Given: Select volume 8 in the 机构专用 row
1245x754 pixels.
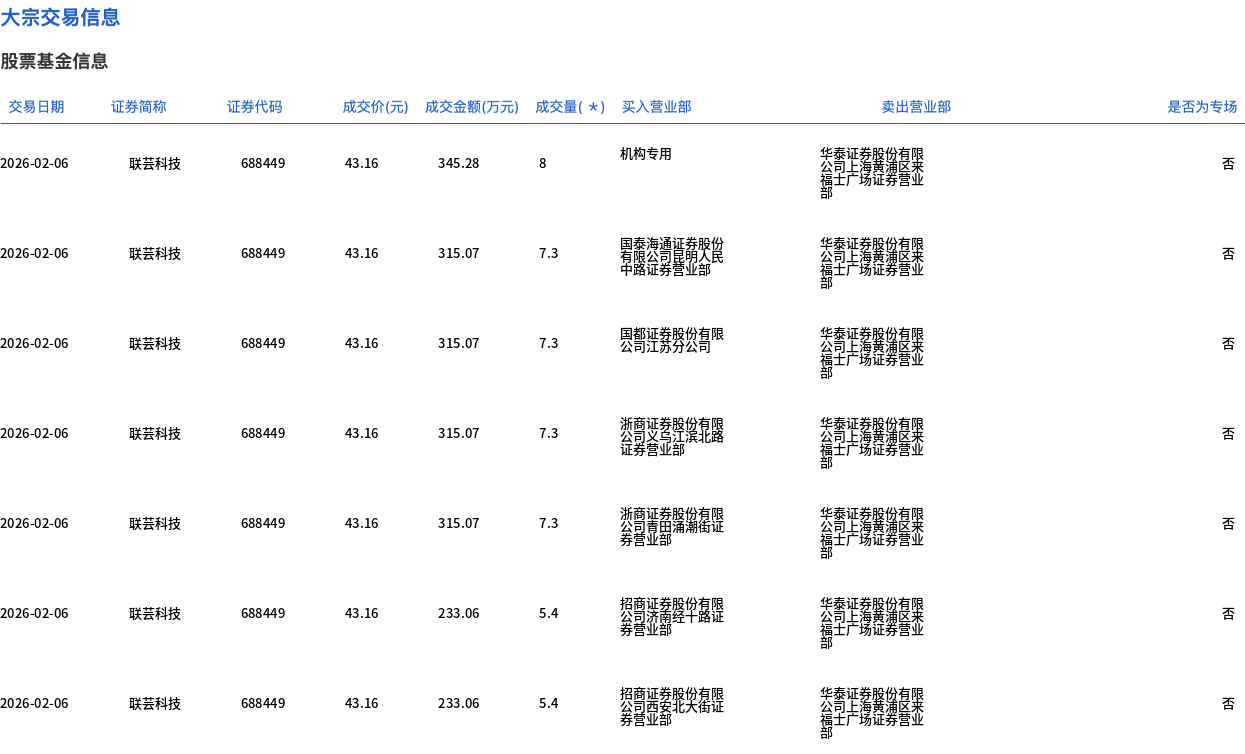Looking at the screenshot, I should 542,163.
